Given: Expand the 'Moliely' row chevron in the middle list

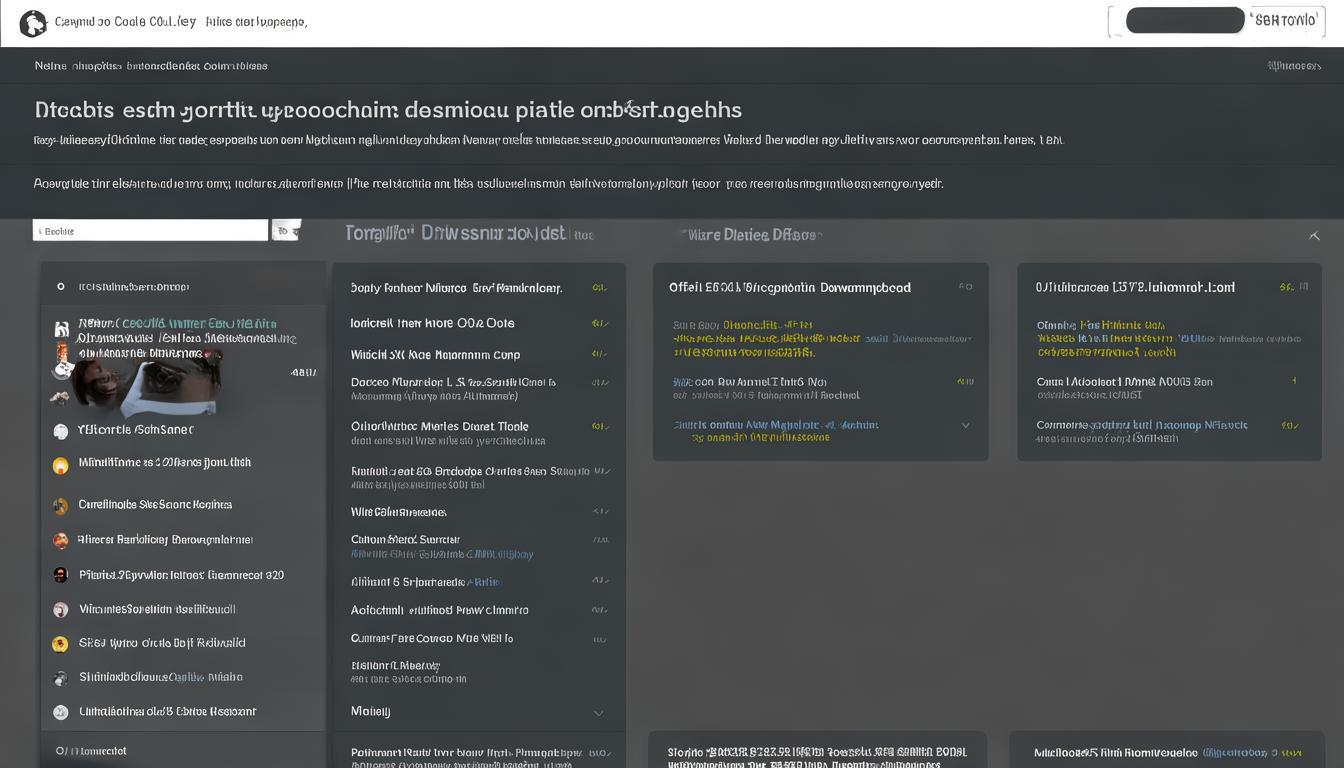Looking at the screenshot, I should 598,713.
